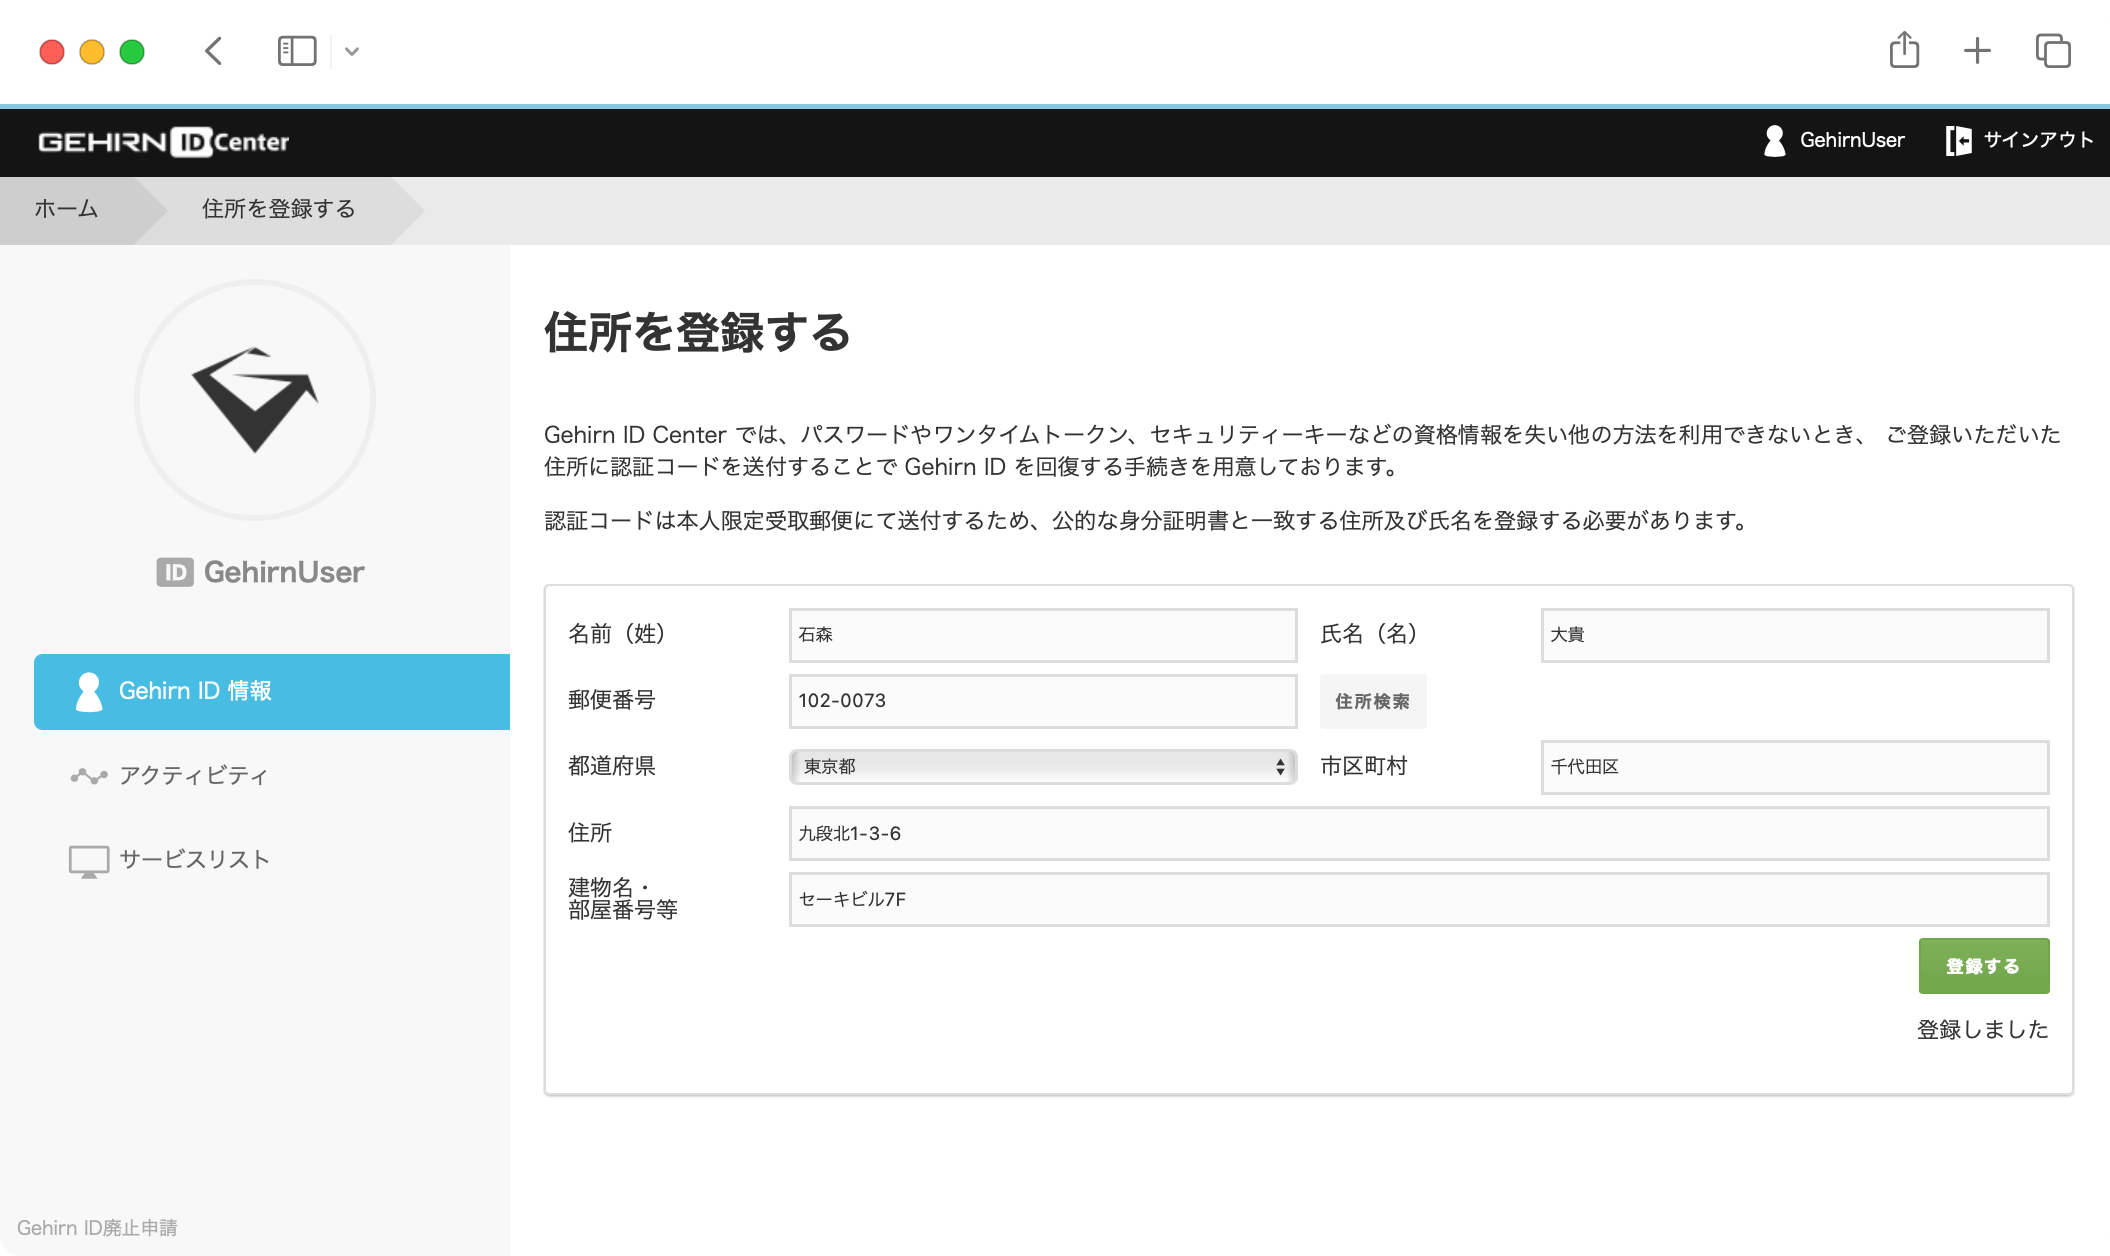The image size is (2110, 1256).
Task: Open the 都道府県 prefecture dropdown
Action: point(1042,767)
